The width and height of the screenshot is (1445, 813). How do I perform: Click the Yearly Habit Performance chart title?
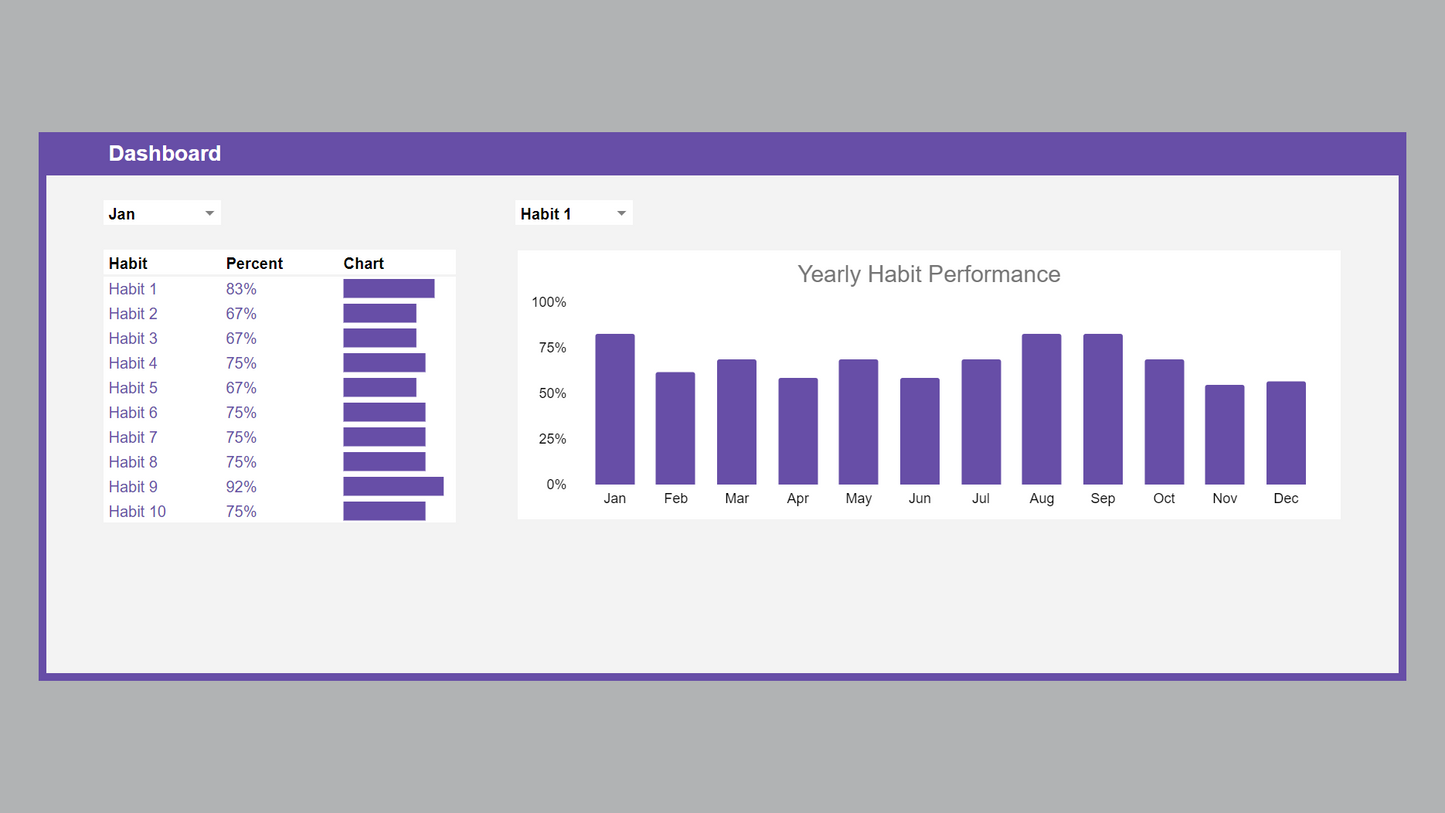[928, 275]
